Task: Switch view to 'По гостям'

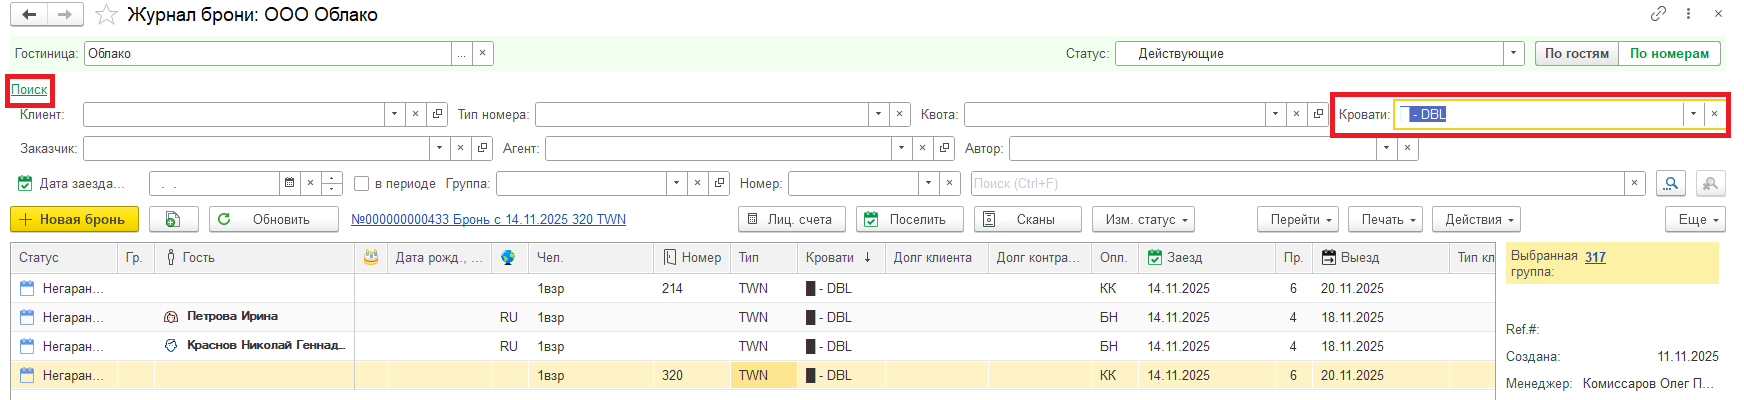Action: pyautogui.click(x=1576, y=54)
